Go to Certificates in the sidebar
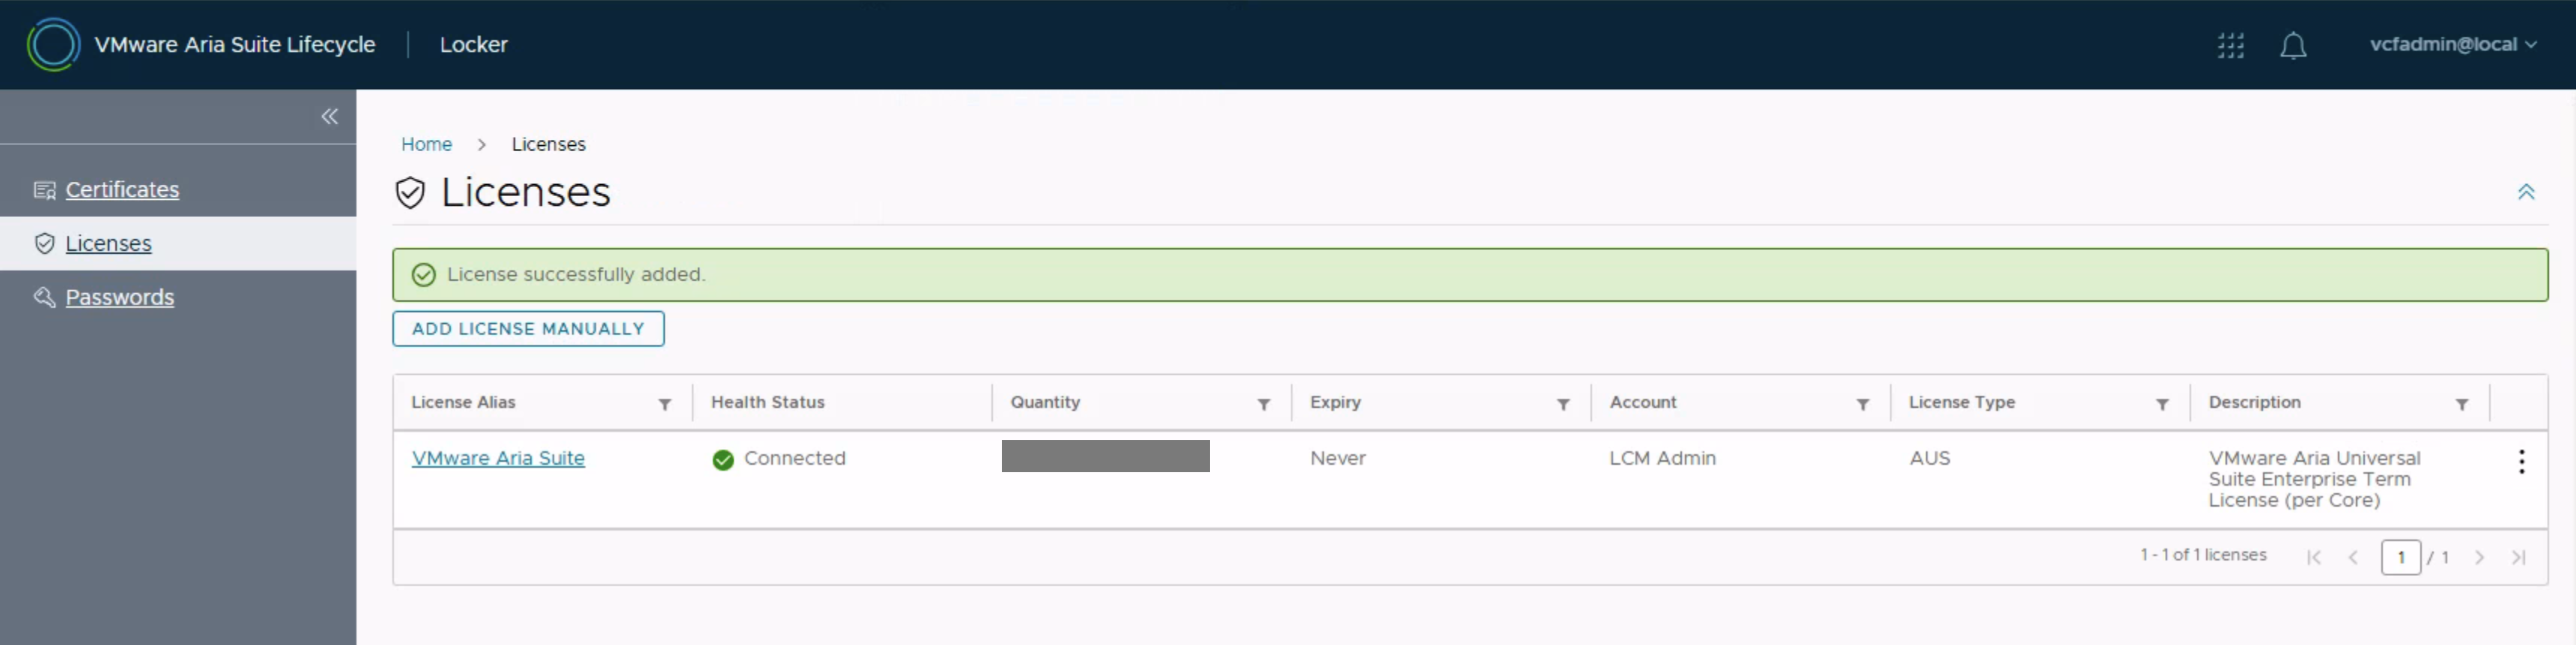Image resolution: width=2576 pixels, height=645 pixels. click(x=122, y=190)
